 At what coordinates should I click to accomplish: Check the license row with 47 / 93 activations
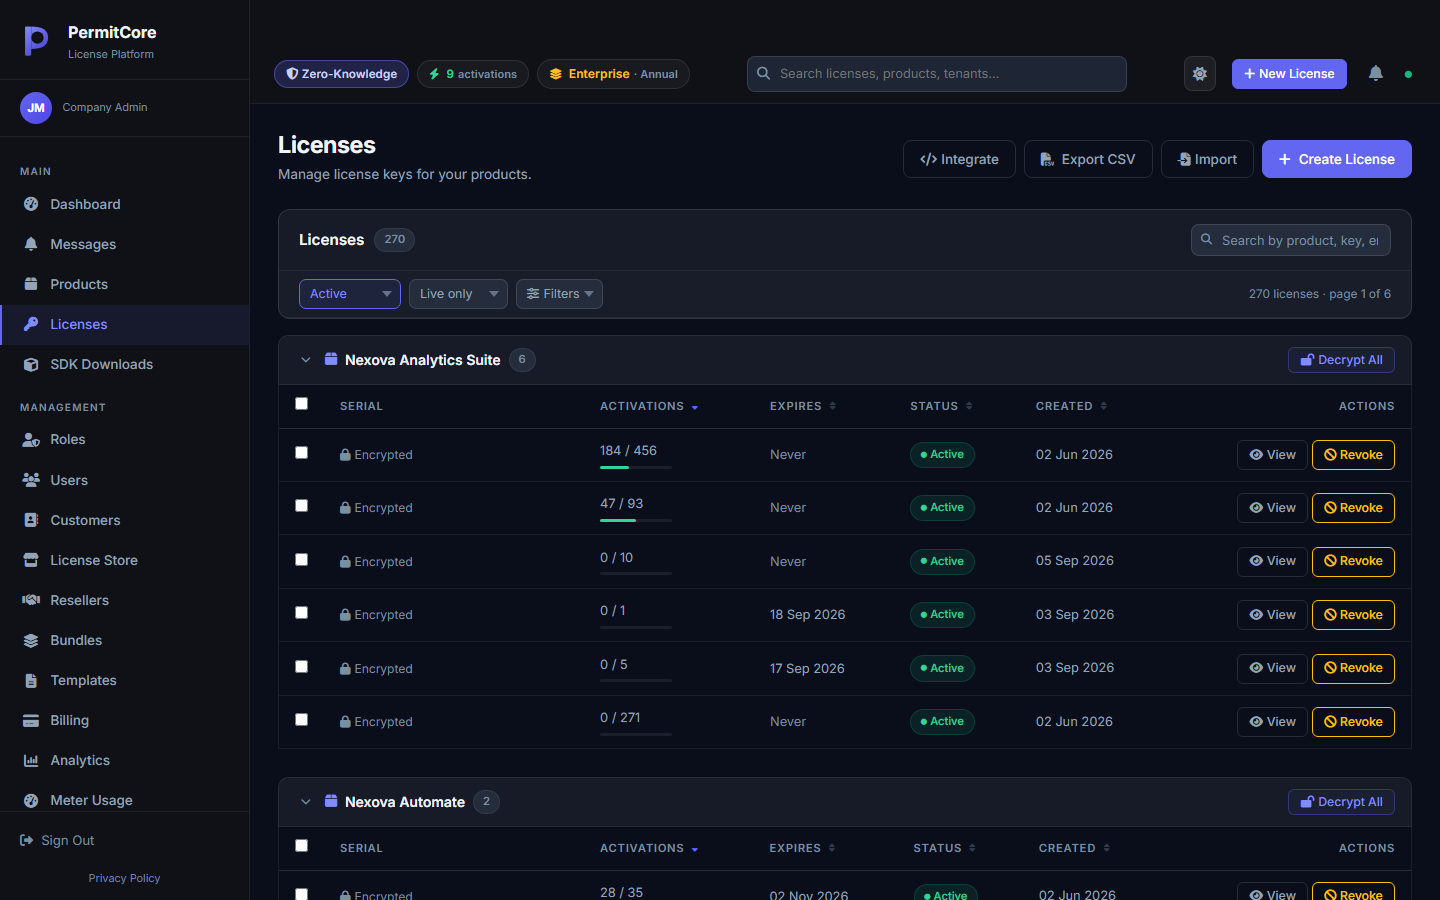[x=302, y=506]
